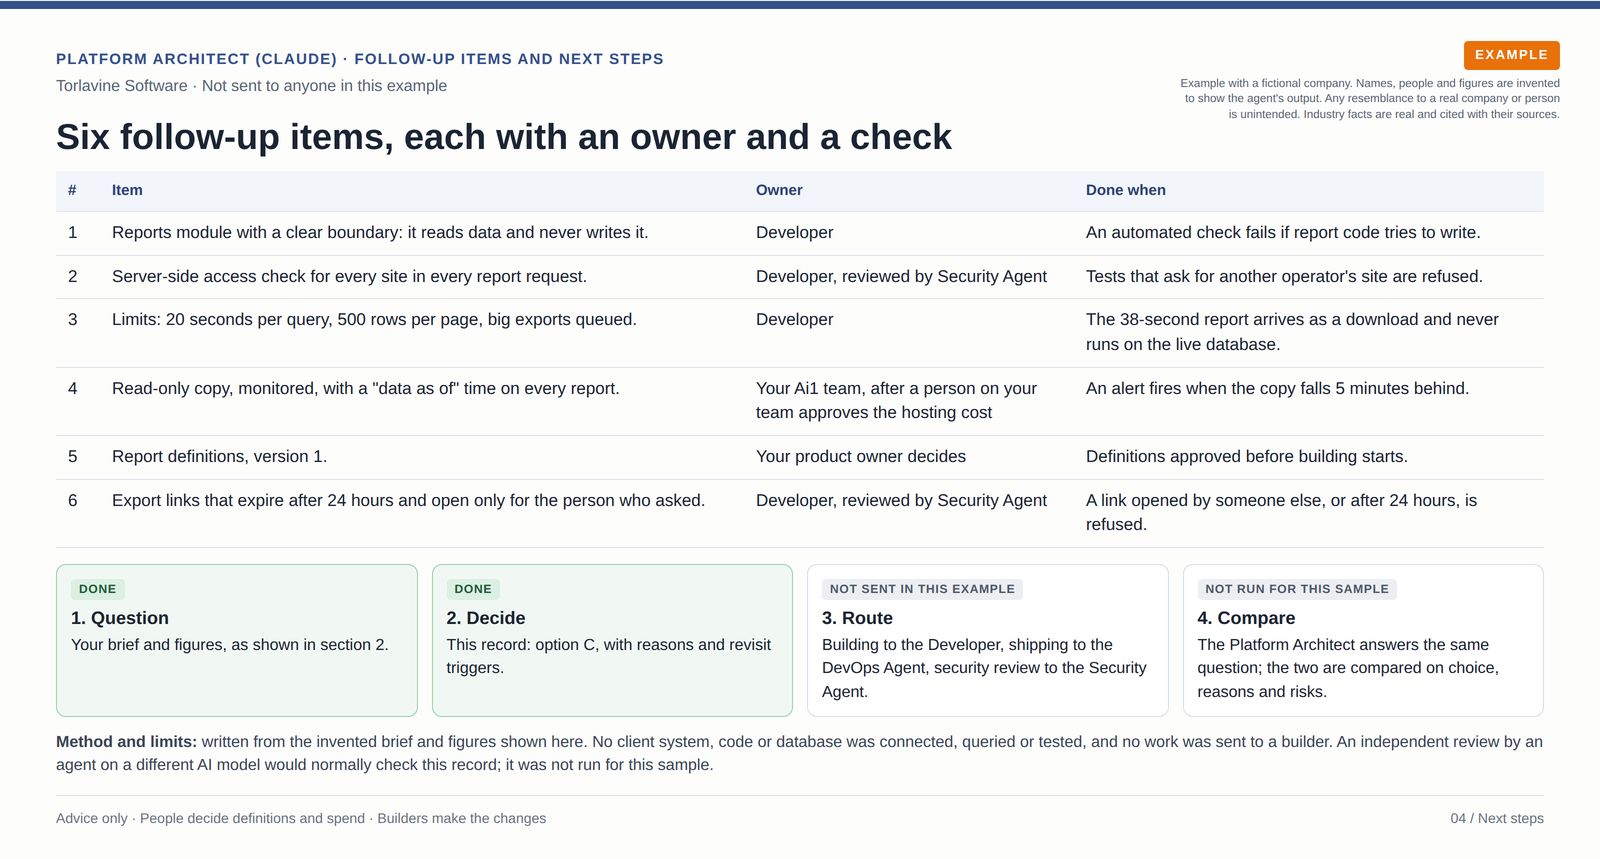
Task: Click the 'Limits: 20 seconds per query' item
Action: click(374, 319)
